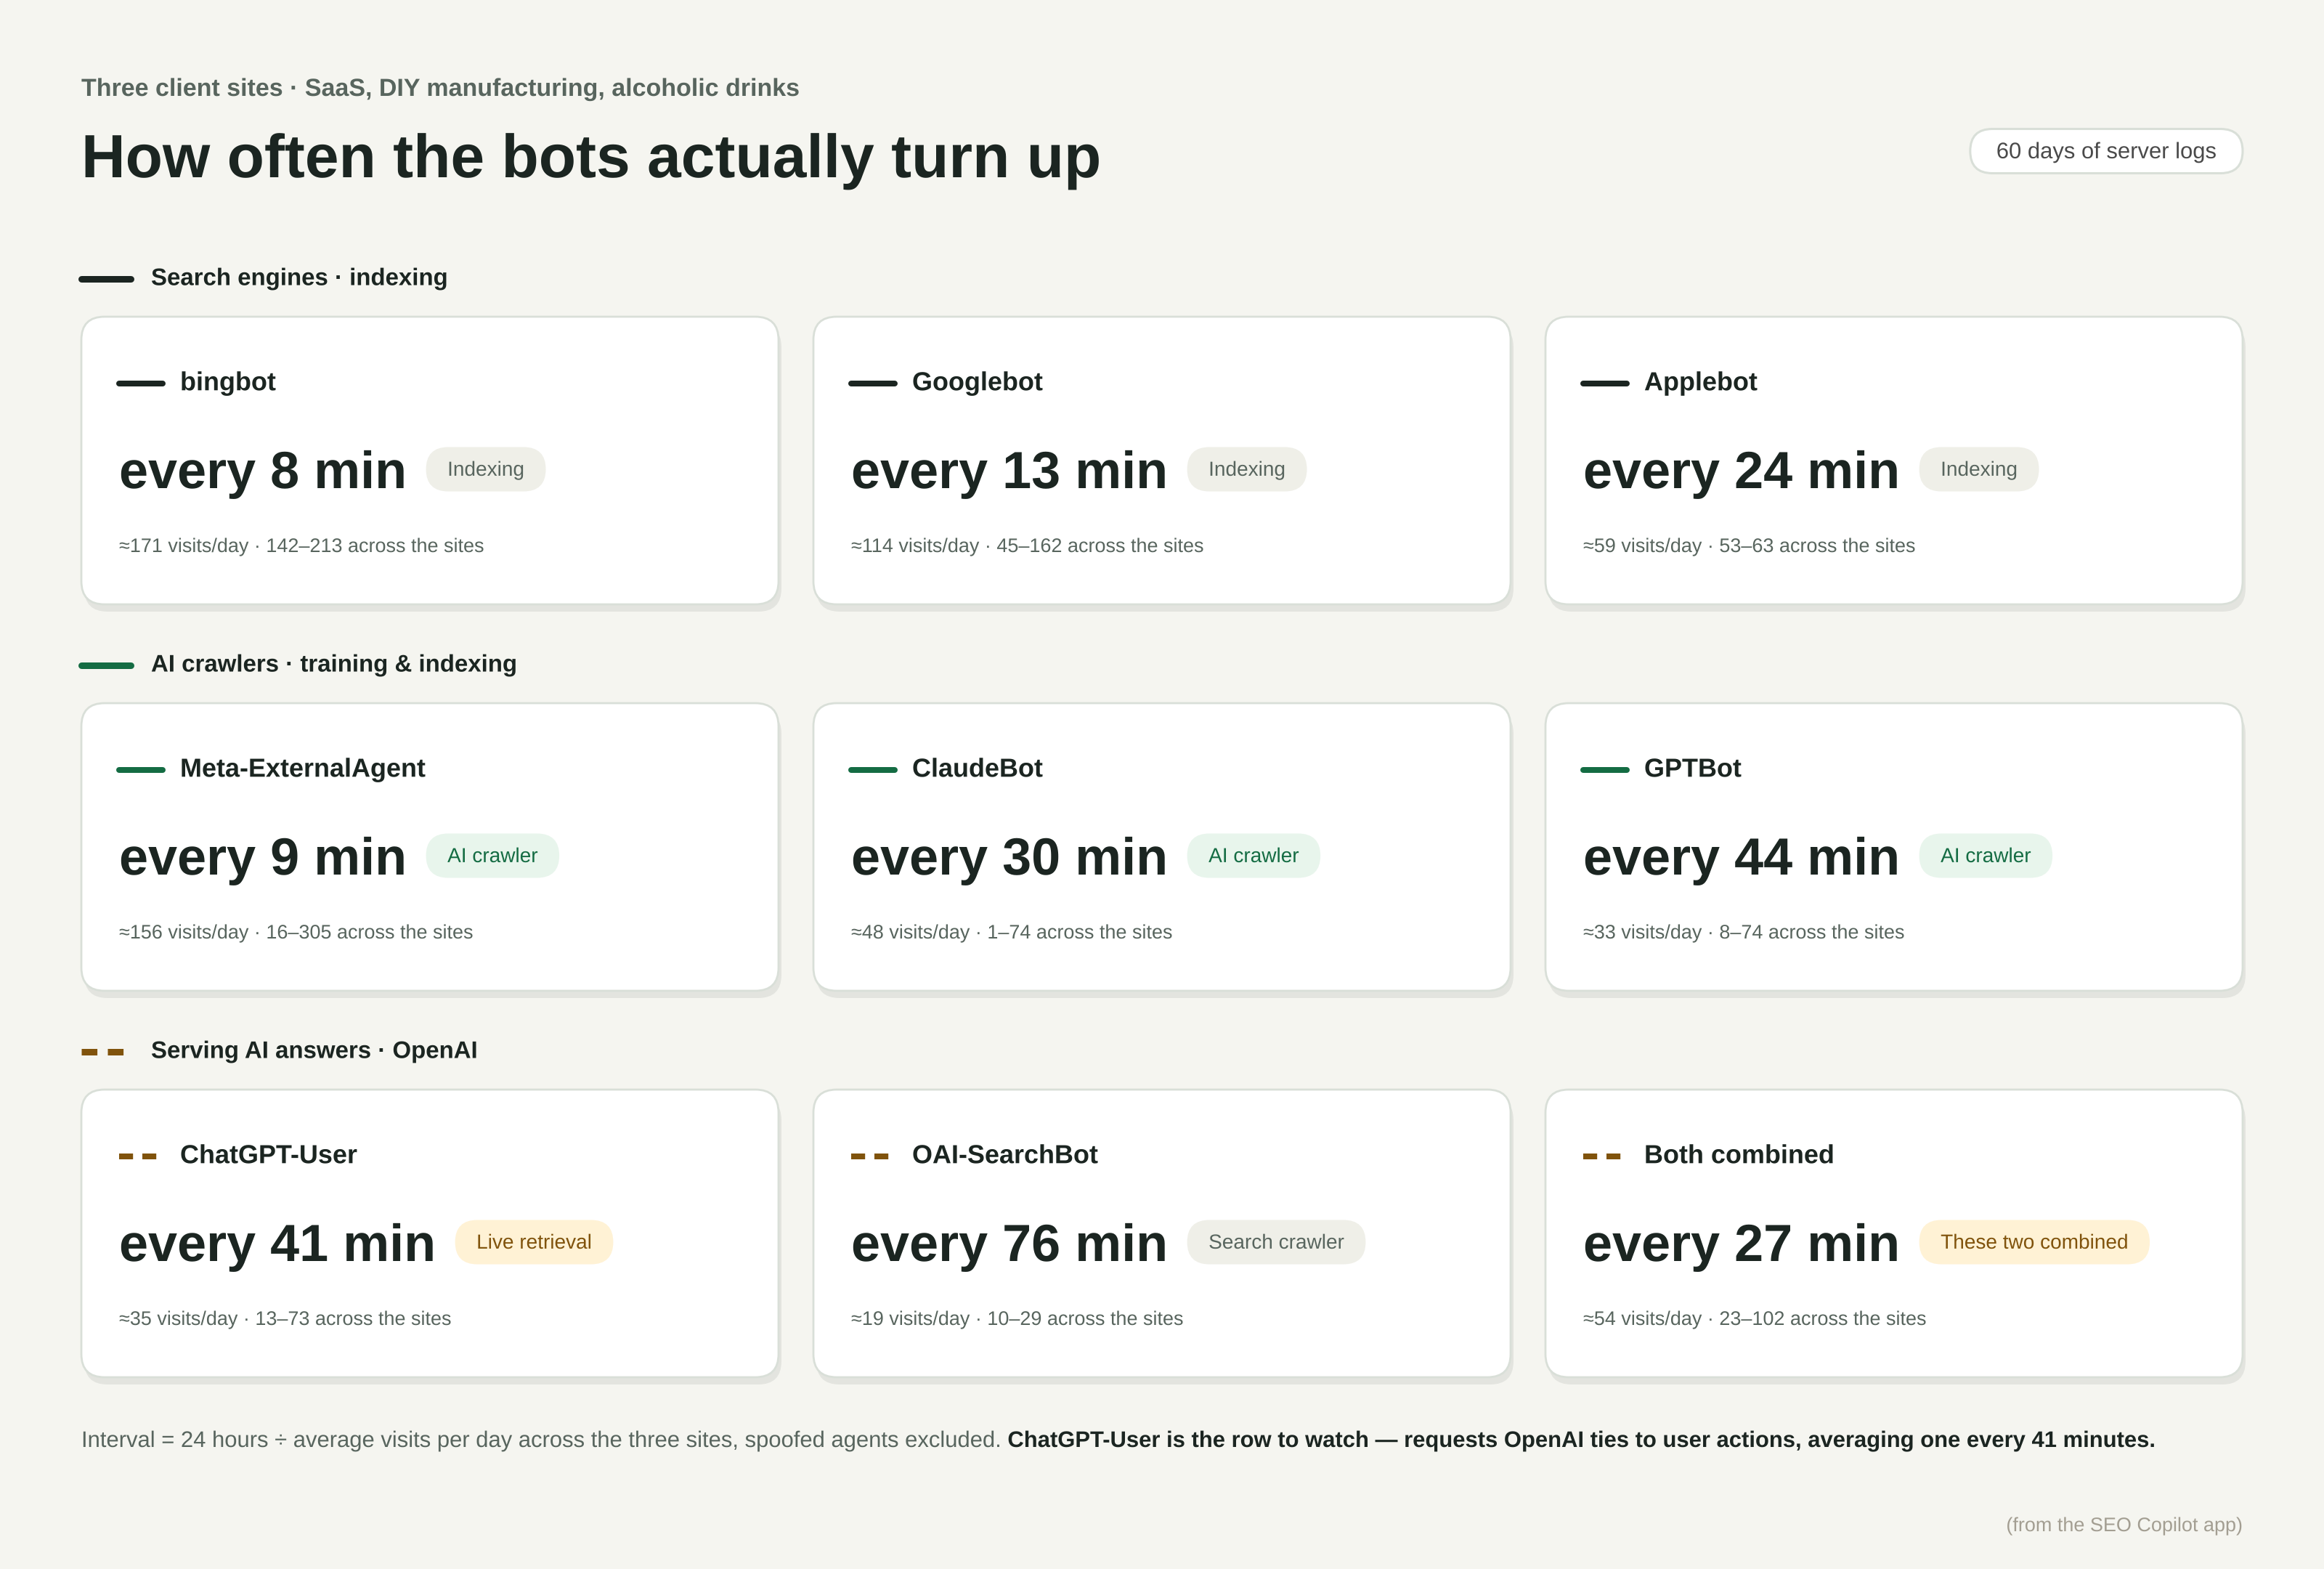Screen dimensions: 2324x1569
Task: Click 'every 13 min' interval text
Action: (x=1009, y=470)
